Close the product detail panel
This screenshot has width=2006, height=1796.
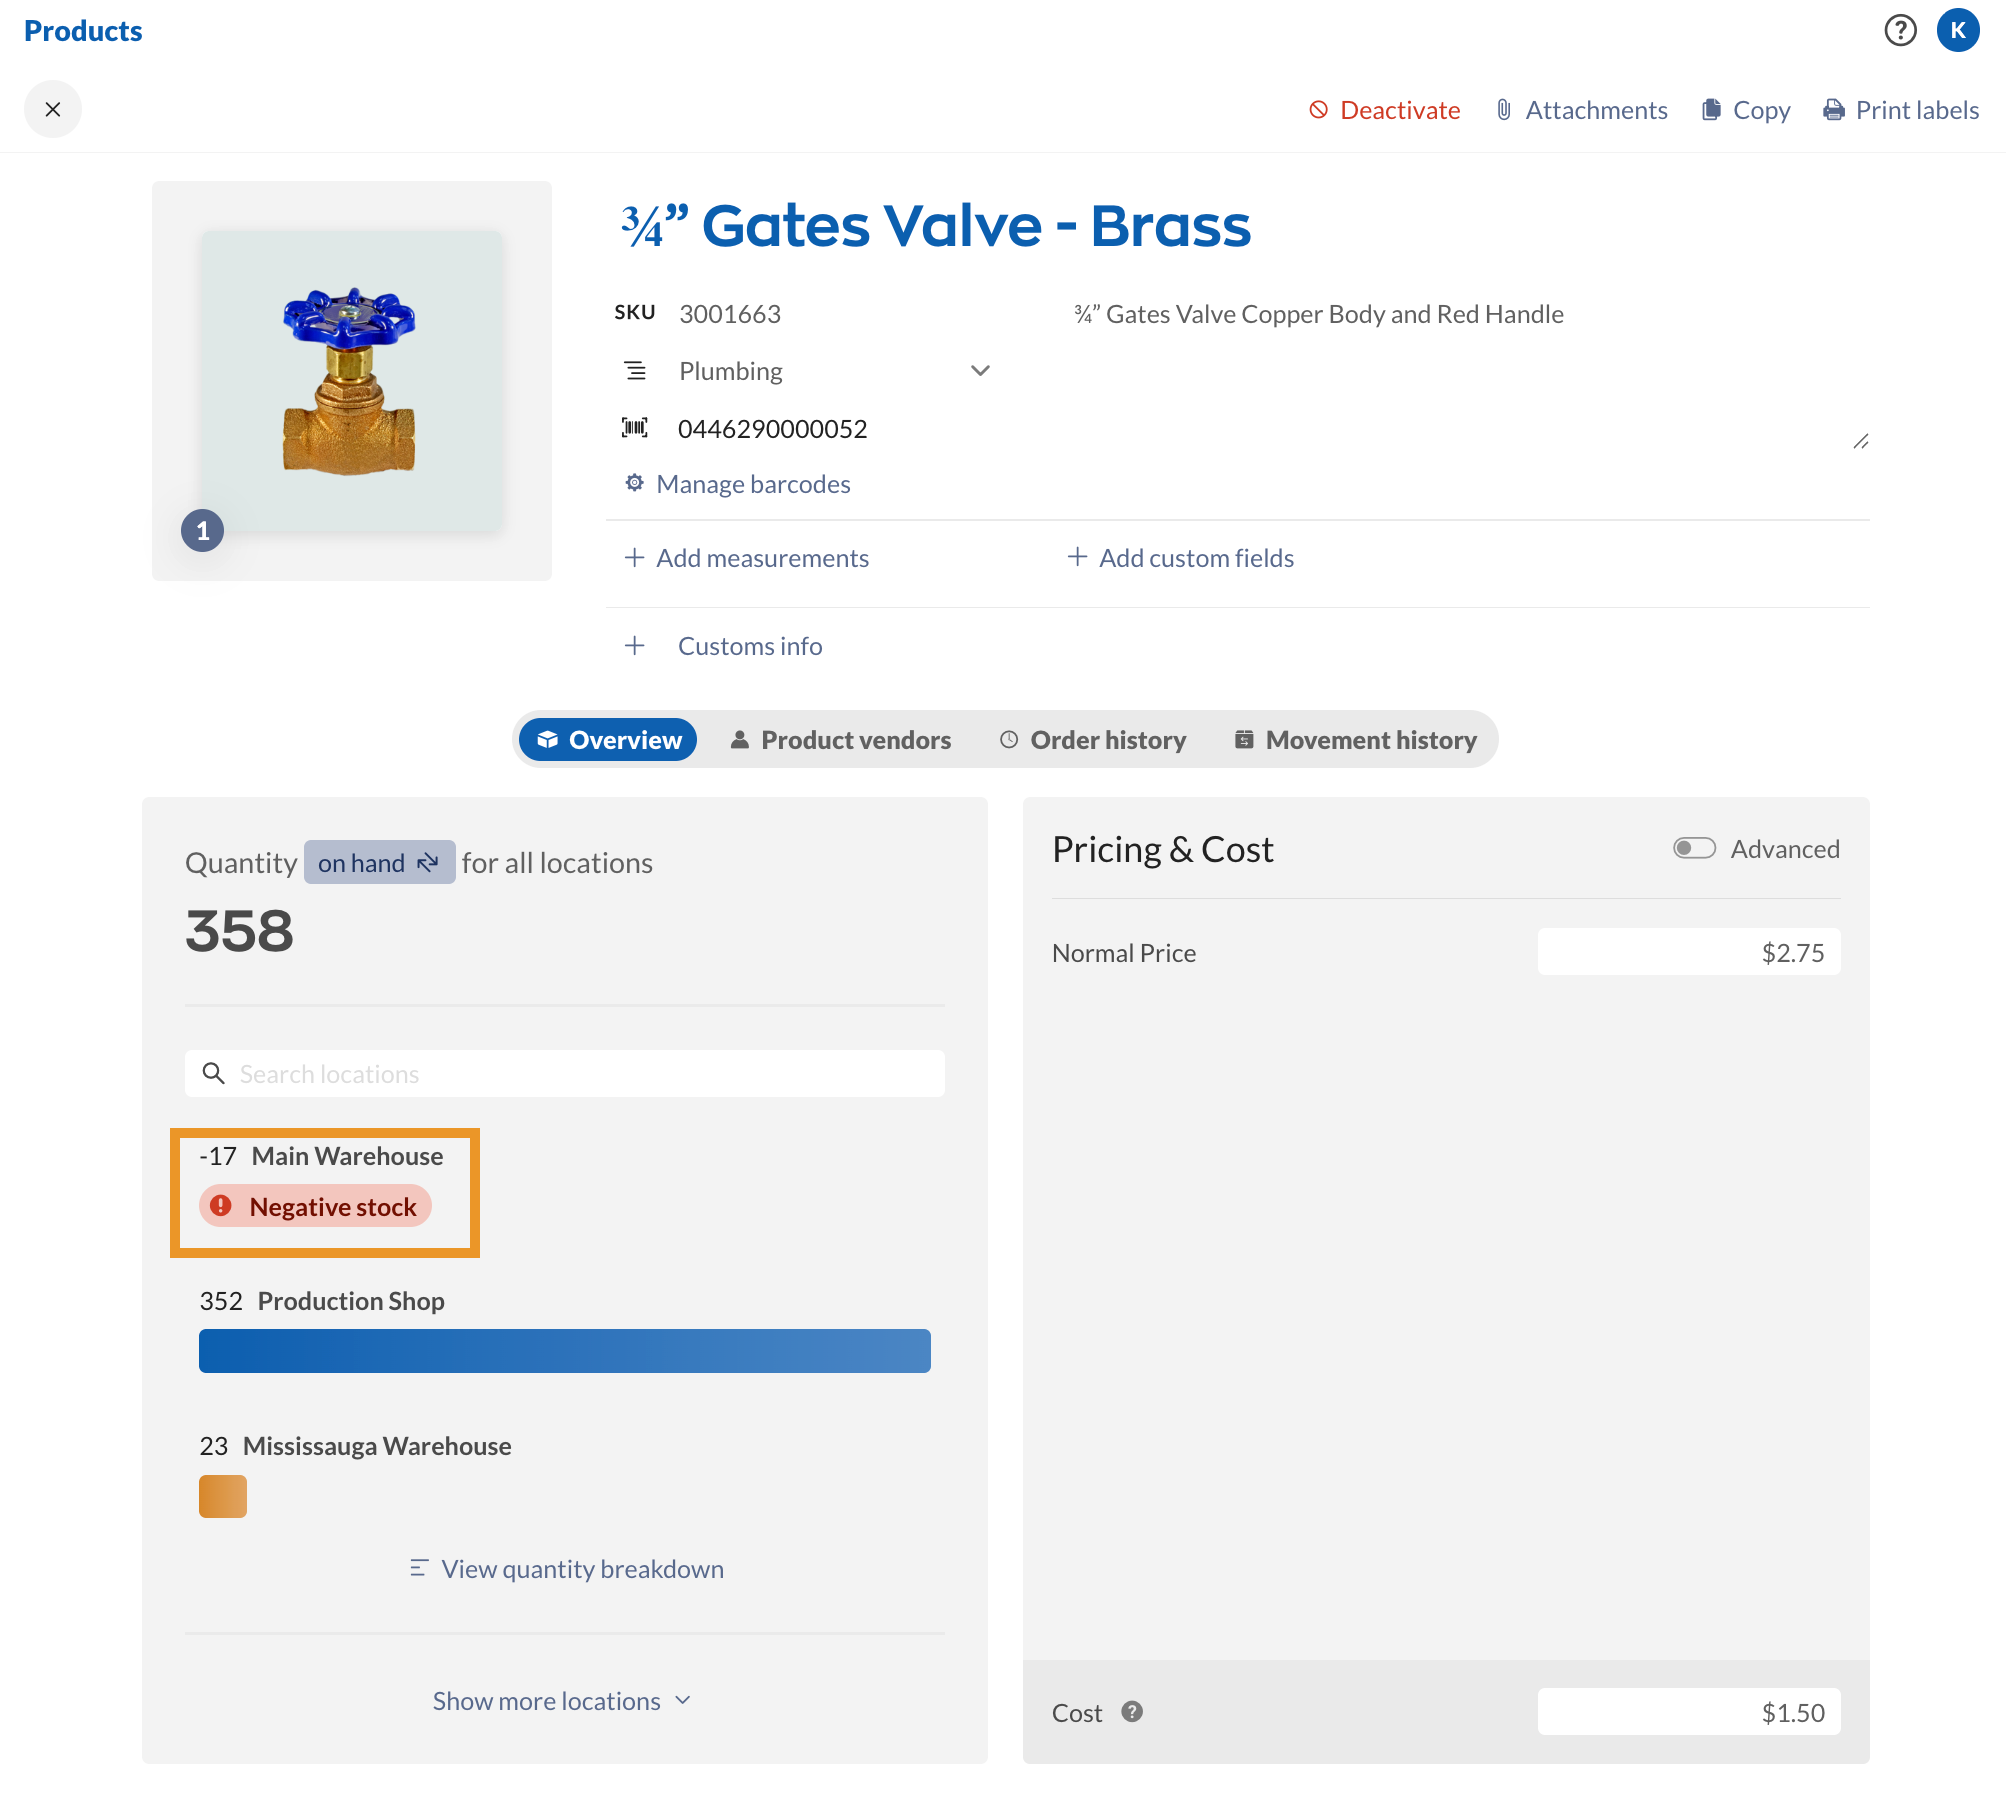(53, 109)
